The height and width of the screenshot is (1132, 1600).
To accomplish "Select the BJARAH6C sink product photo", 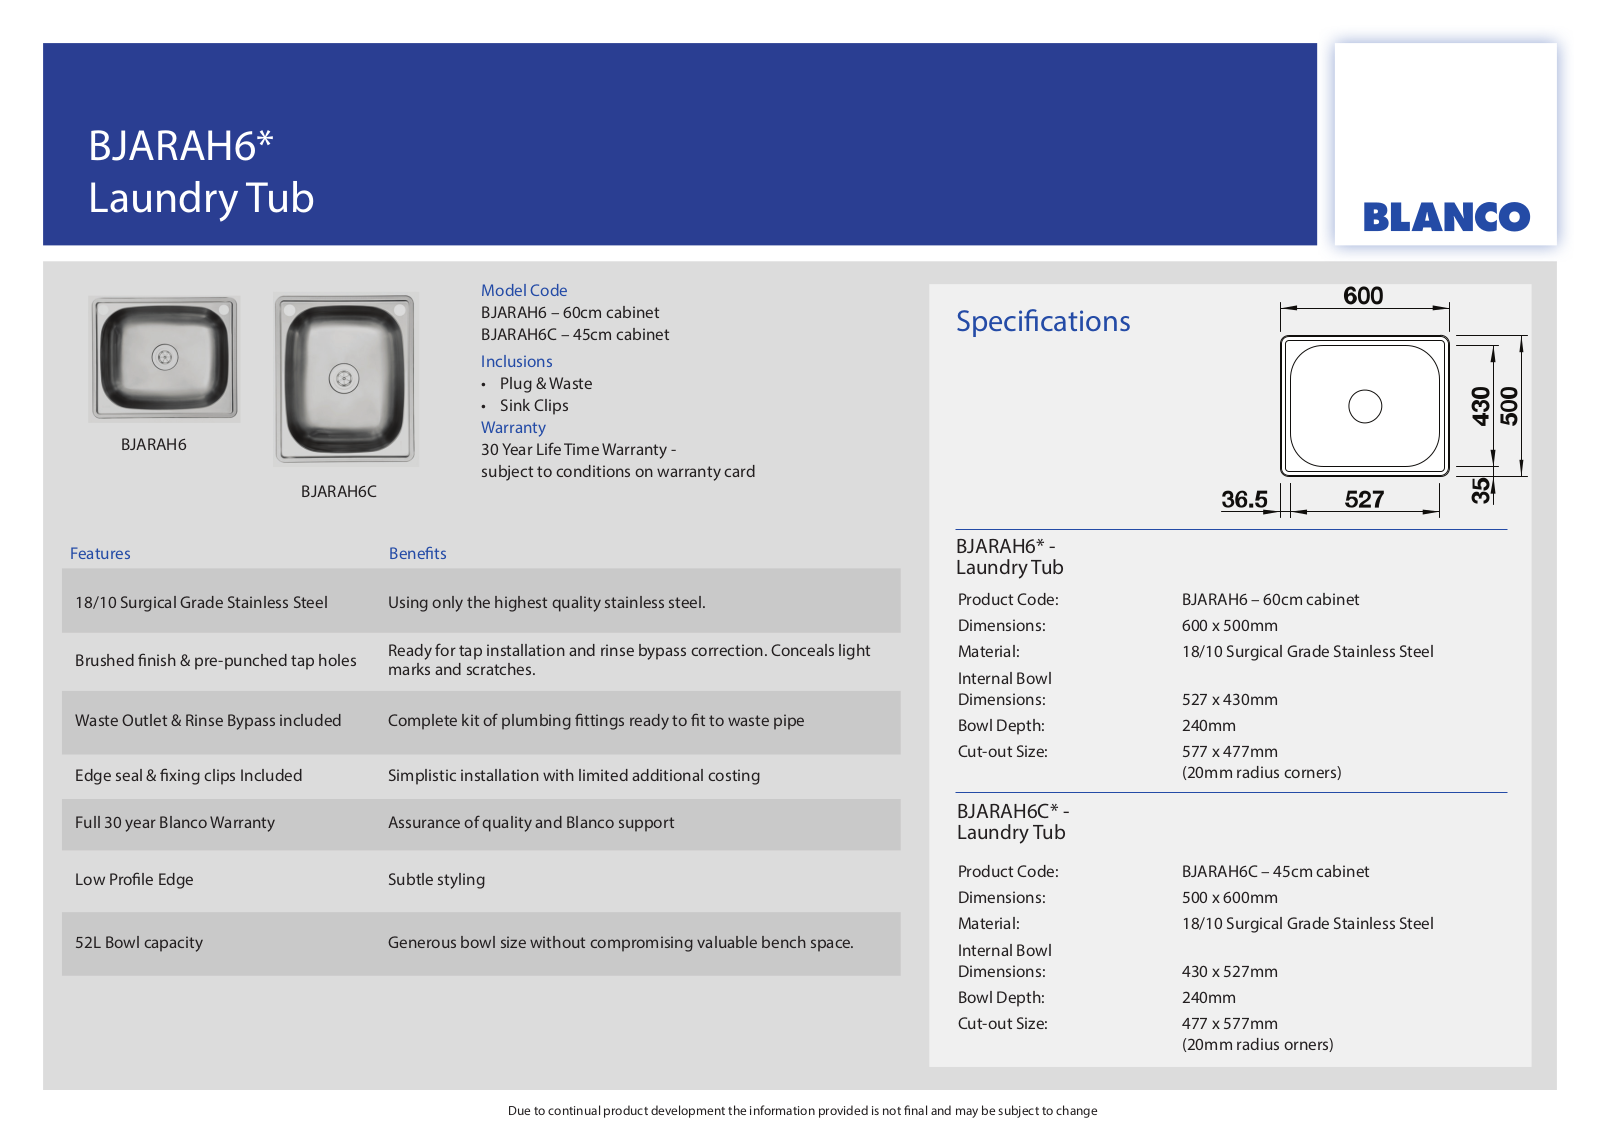I will (x=345, y=379).
